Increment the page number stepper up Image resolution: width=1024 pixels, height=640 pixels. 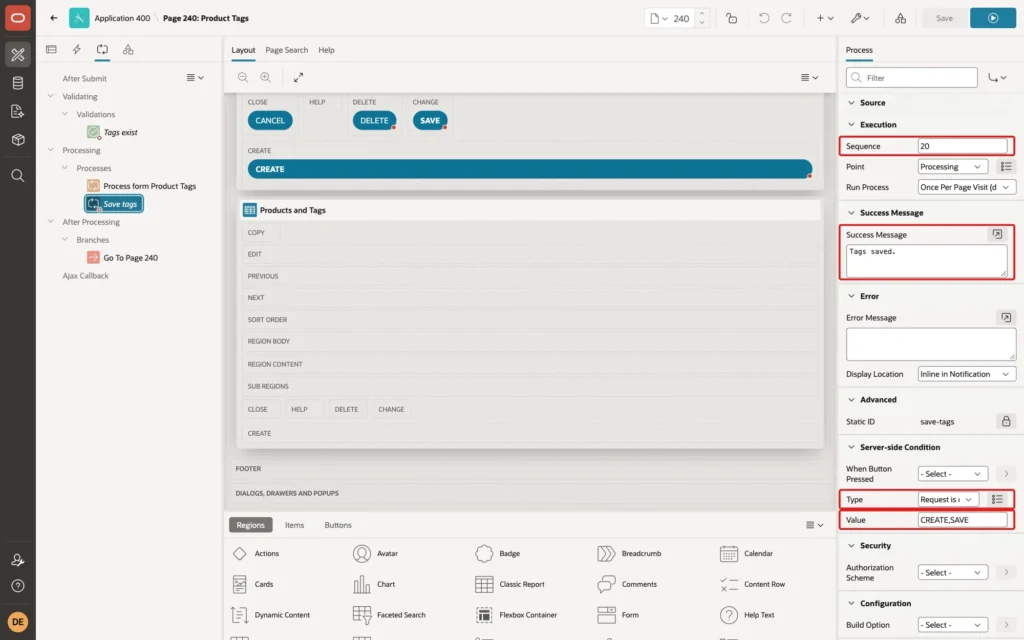(x=701, y=13)
